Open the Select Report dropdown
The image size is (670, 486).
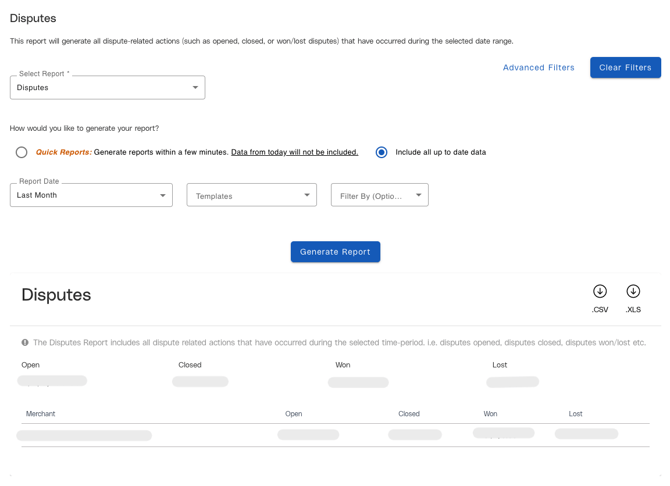click(107, 88)
